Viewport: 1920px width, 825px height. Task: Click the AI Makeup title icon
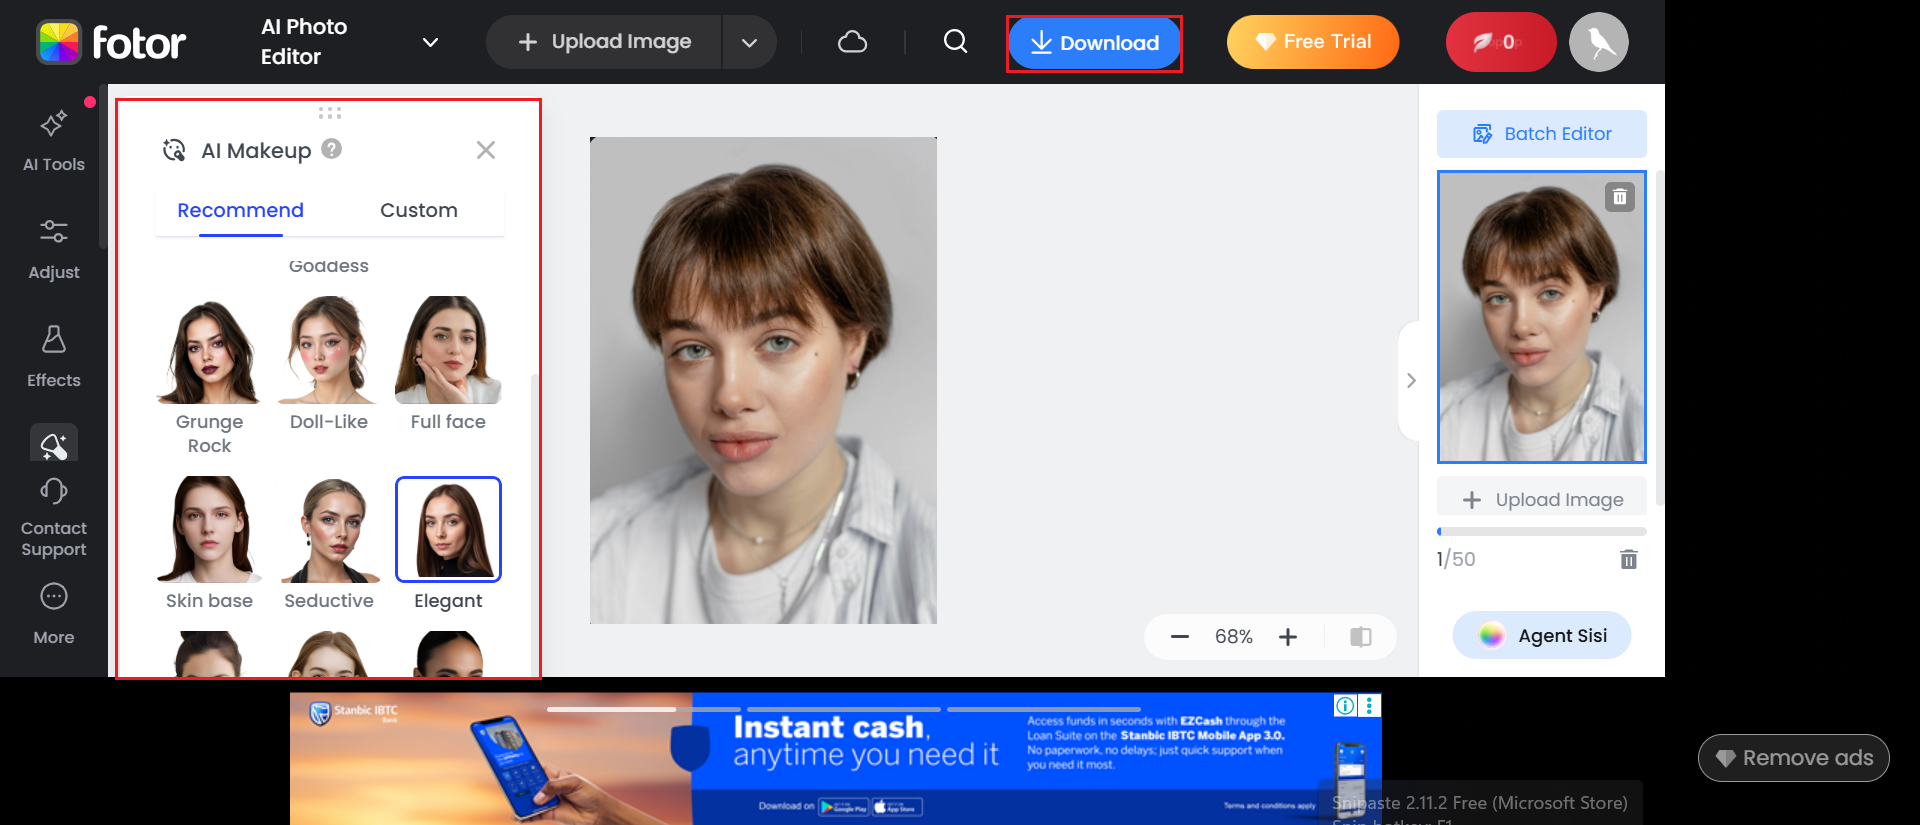pyautogui.click(x=174, y=150)
